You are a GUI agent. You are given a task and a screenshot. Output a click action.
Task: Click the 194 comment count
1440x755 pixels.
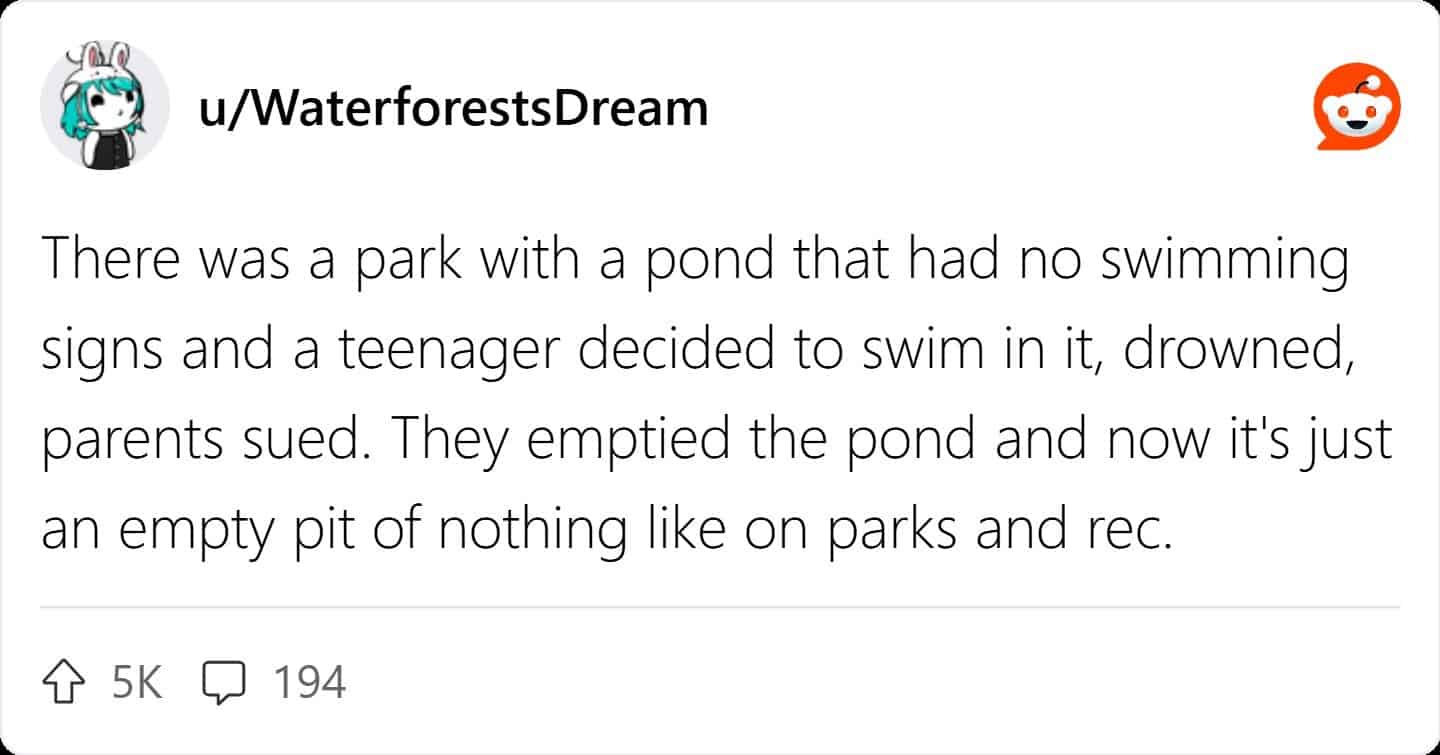[310, 683]
